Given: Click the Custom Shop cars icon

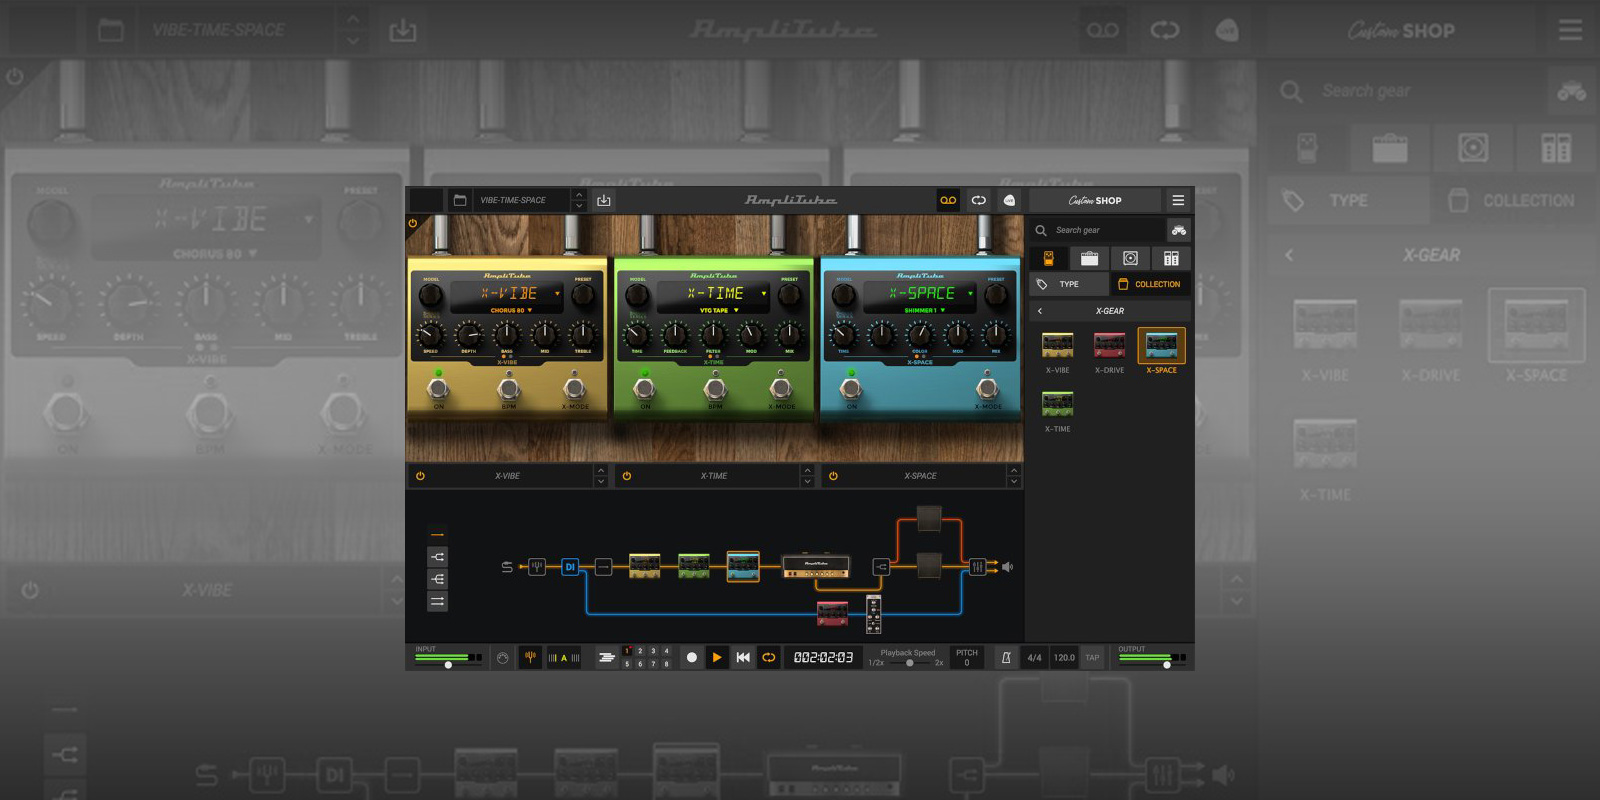Looking at the screenshot, I should tap(1179, 230).
